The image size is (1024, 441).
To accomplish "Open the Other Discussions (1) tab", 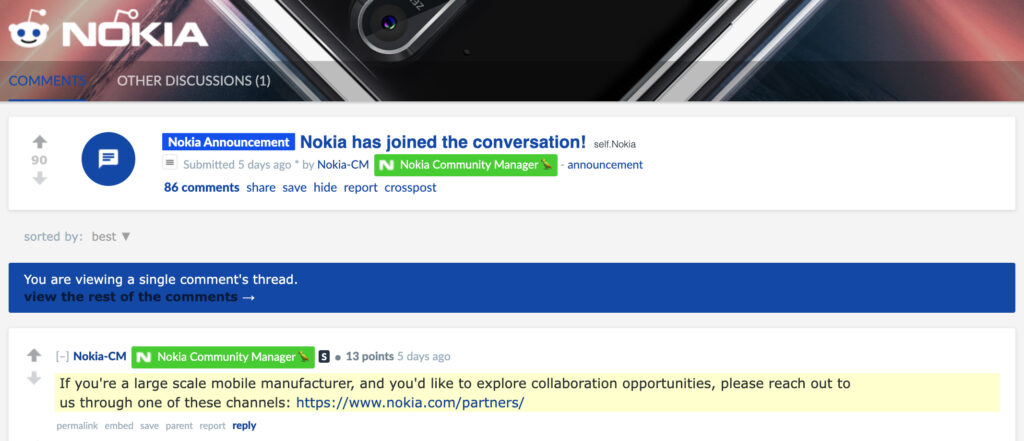I will (193, 81).
